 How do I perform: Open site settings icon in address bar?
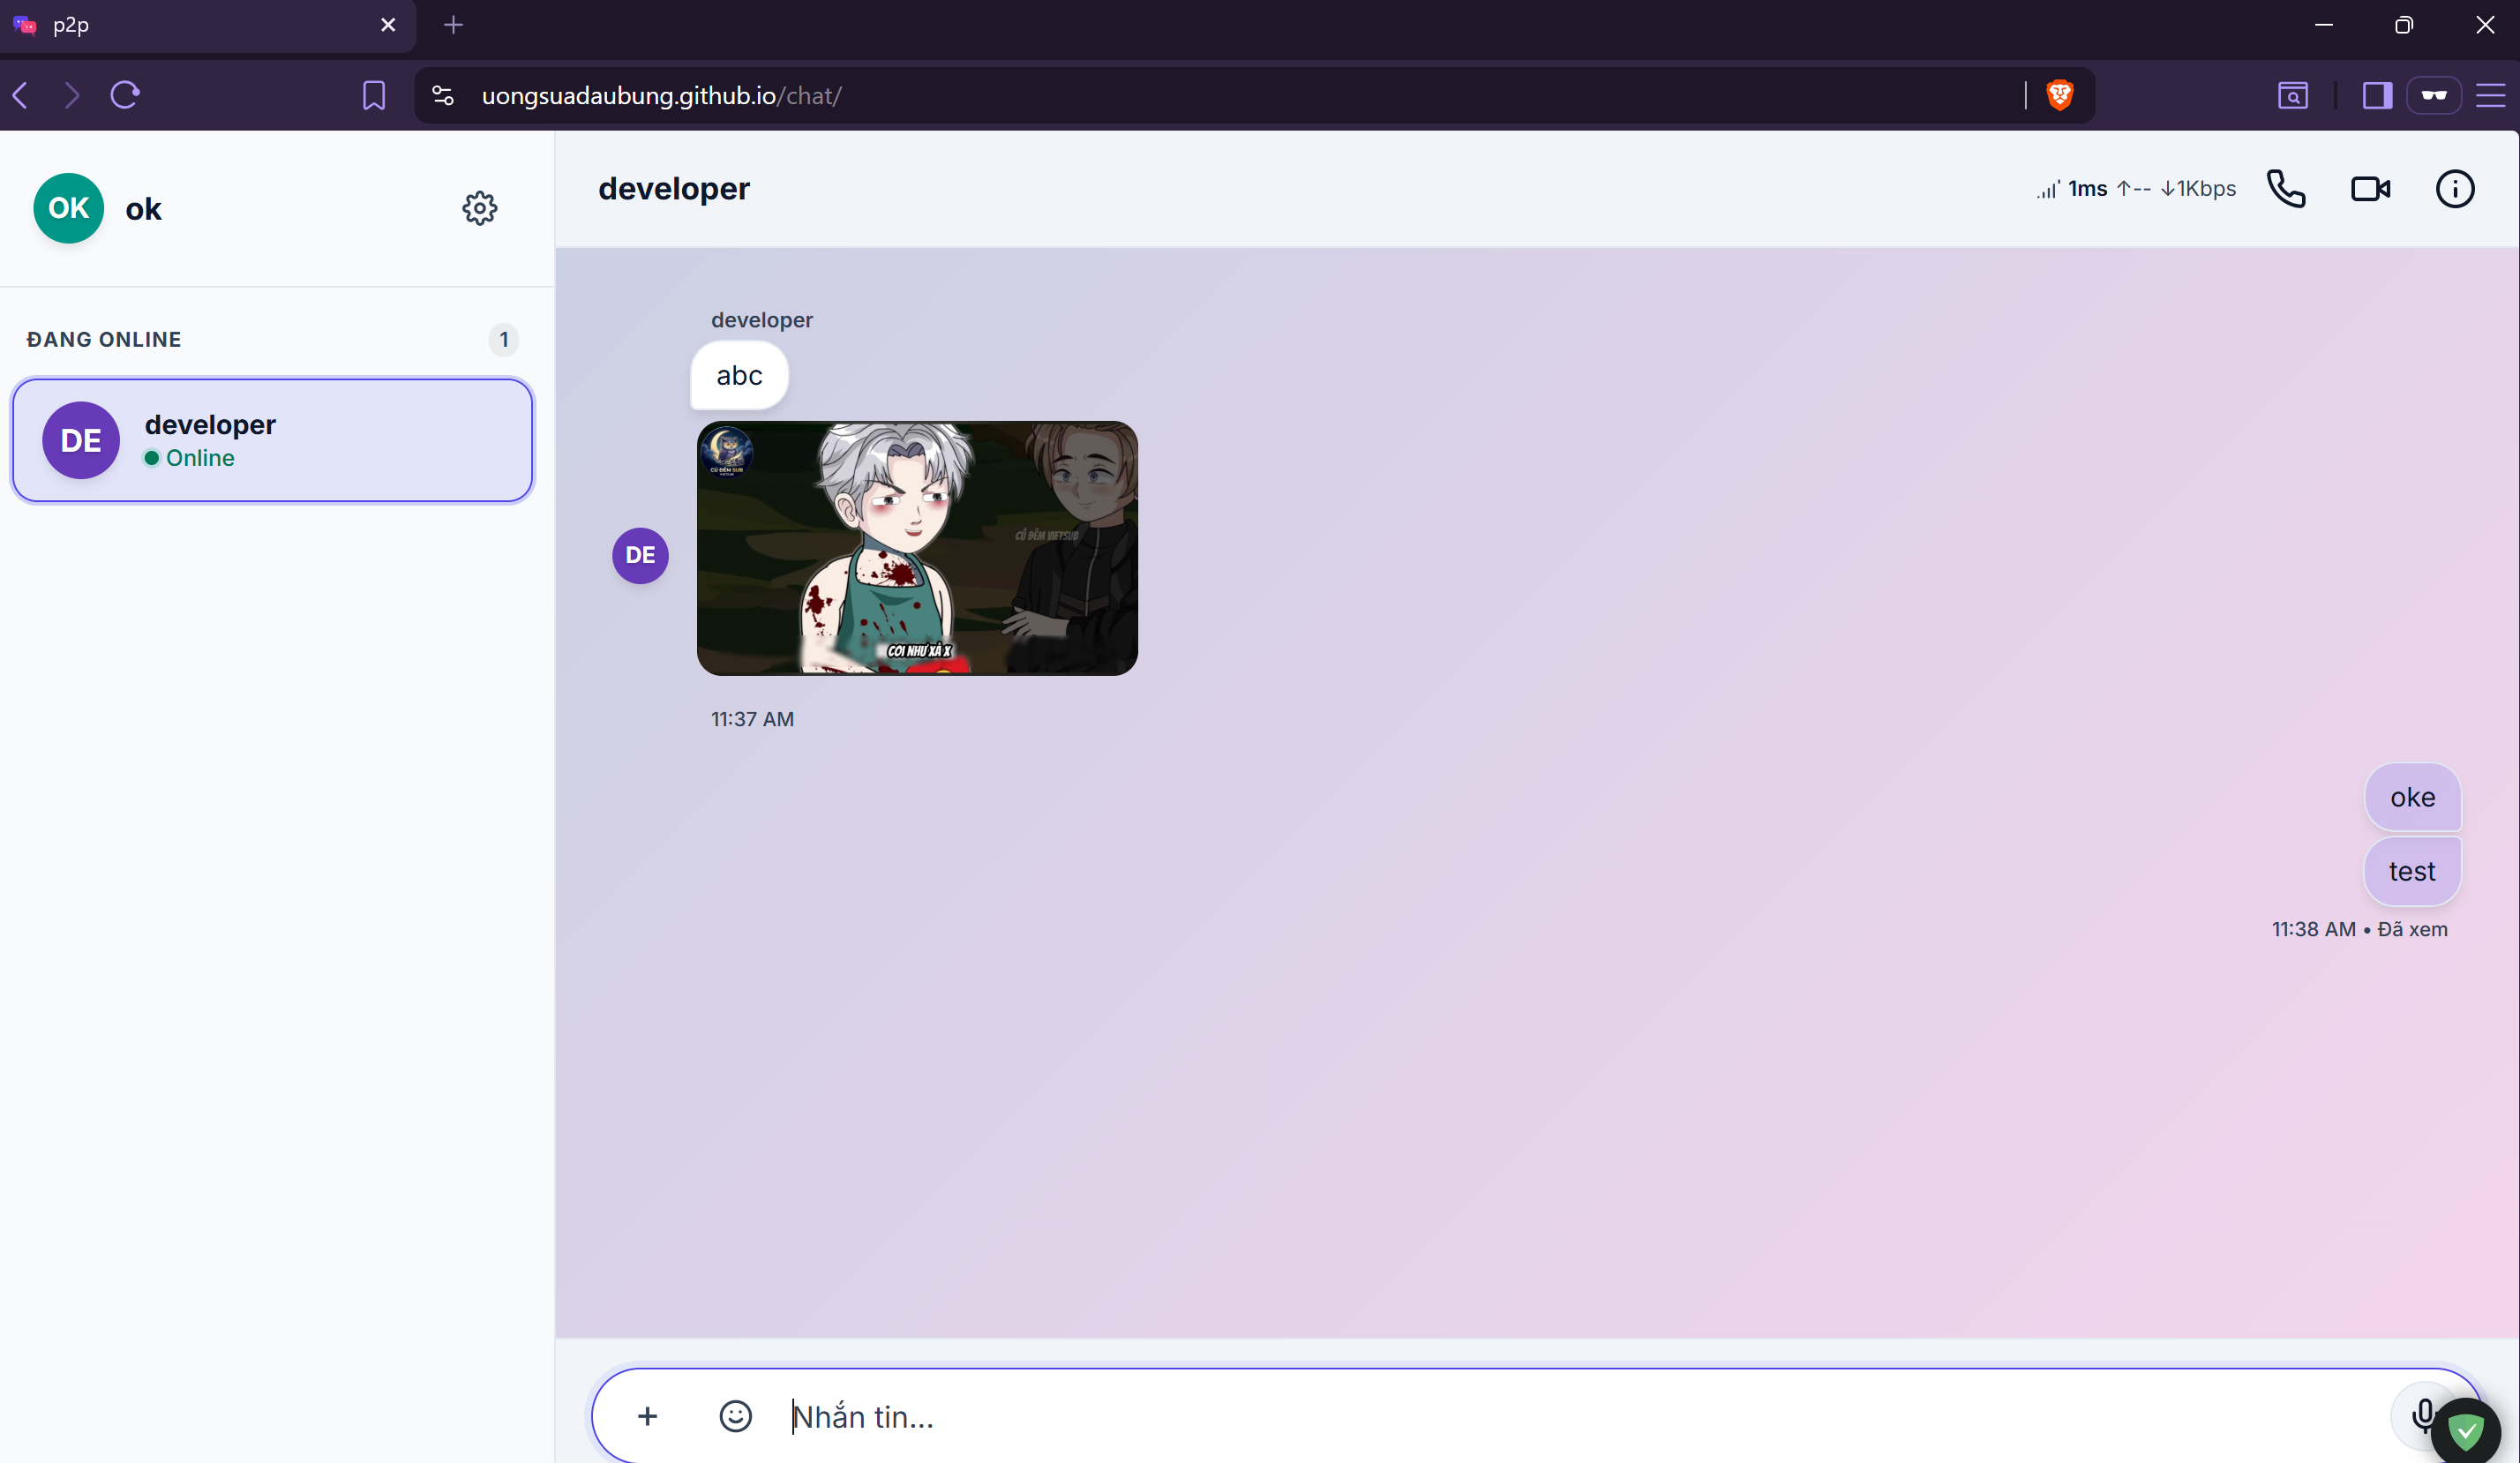pos(443,95)
